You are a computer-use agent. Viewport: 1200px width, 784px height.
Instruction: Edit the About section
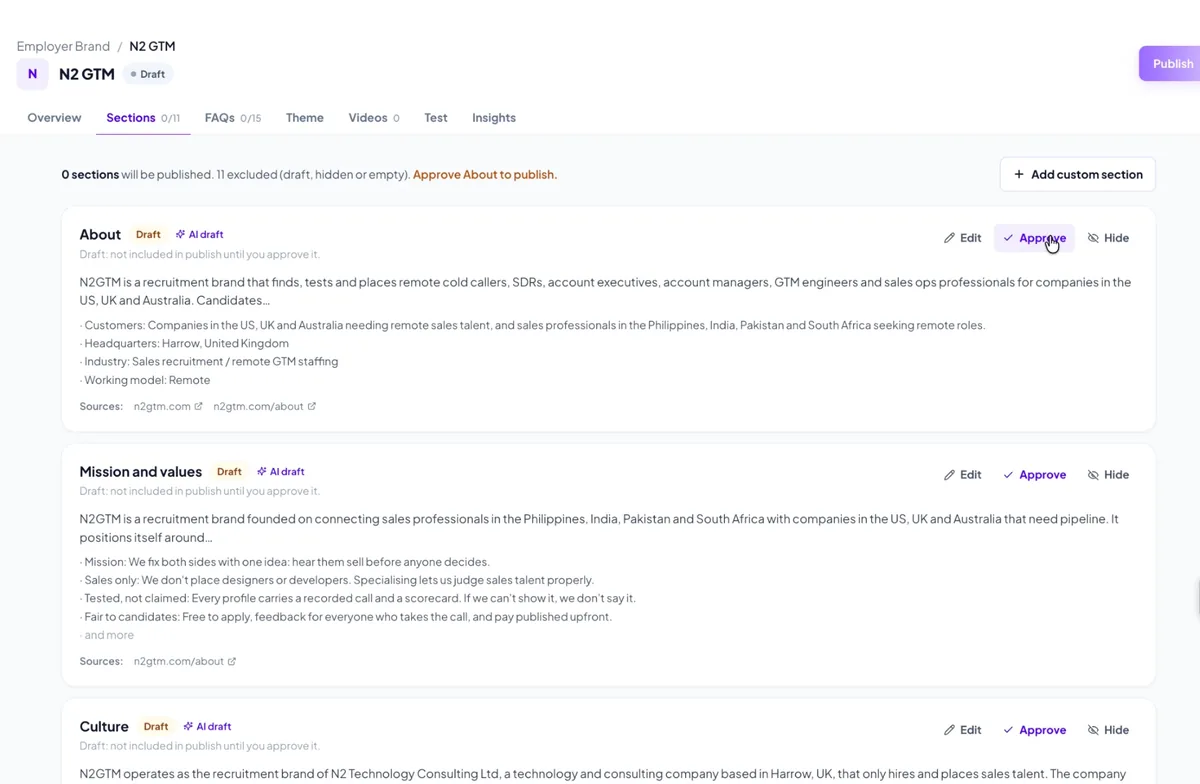[x=962, y=238]
